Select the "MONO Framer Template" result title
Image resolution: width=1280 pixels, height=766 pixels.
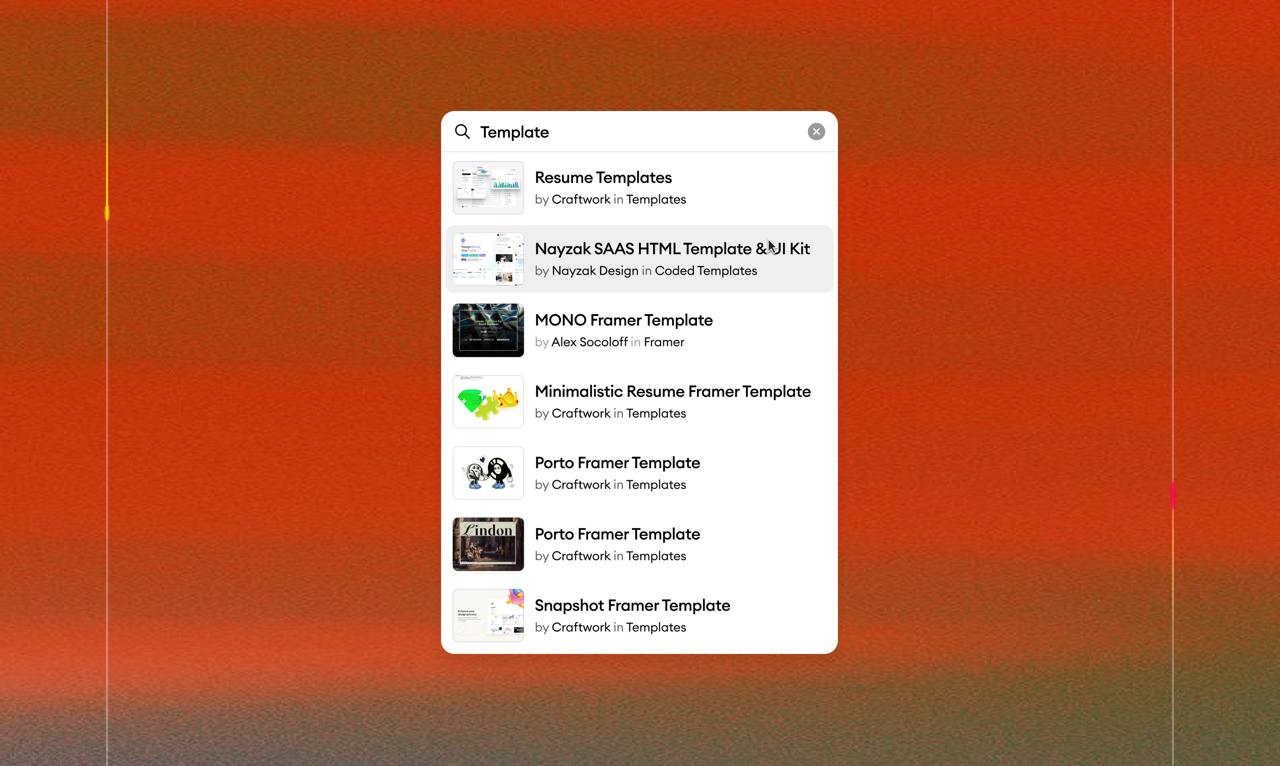pos(623,320)
